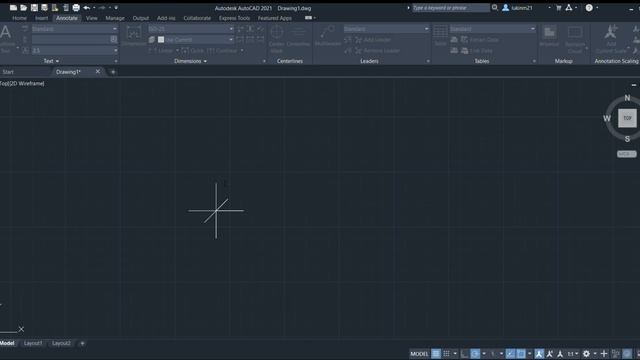Screen dimensions: 640x360
Task: Toggle ortho mode in status bar
Action: pyautogui.click(x=464, y=354)
